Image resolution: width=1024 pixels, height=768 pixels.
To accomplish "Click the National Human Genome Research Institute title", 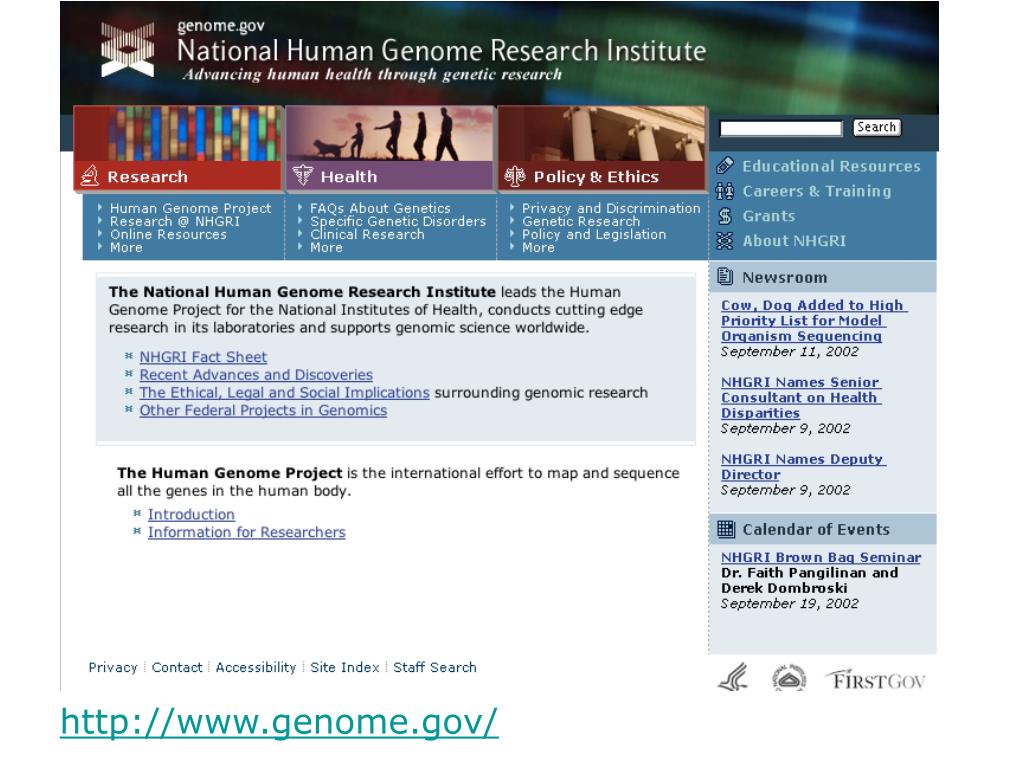I will pos(441,50).
